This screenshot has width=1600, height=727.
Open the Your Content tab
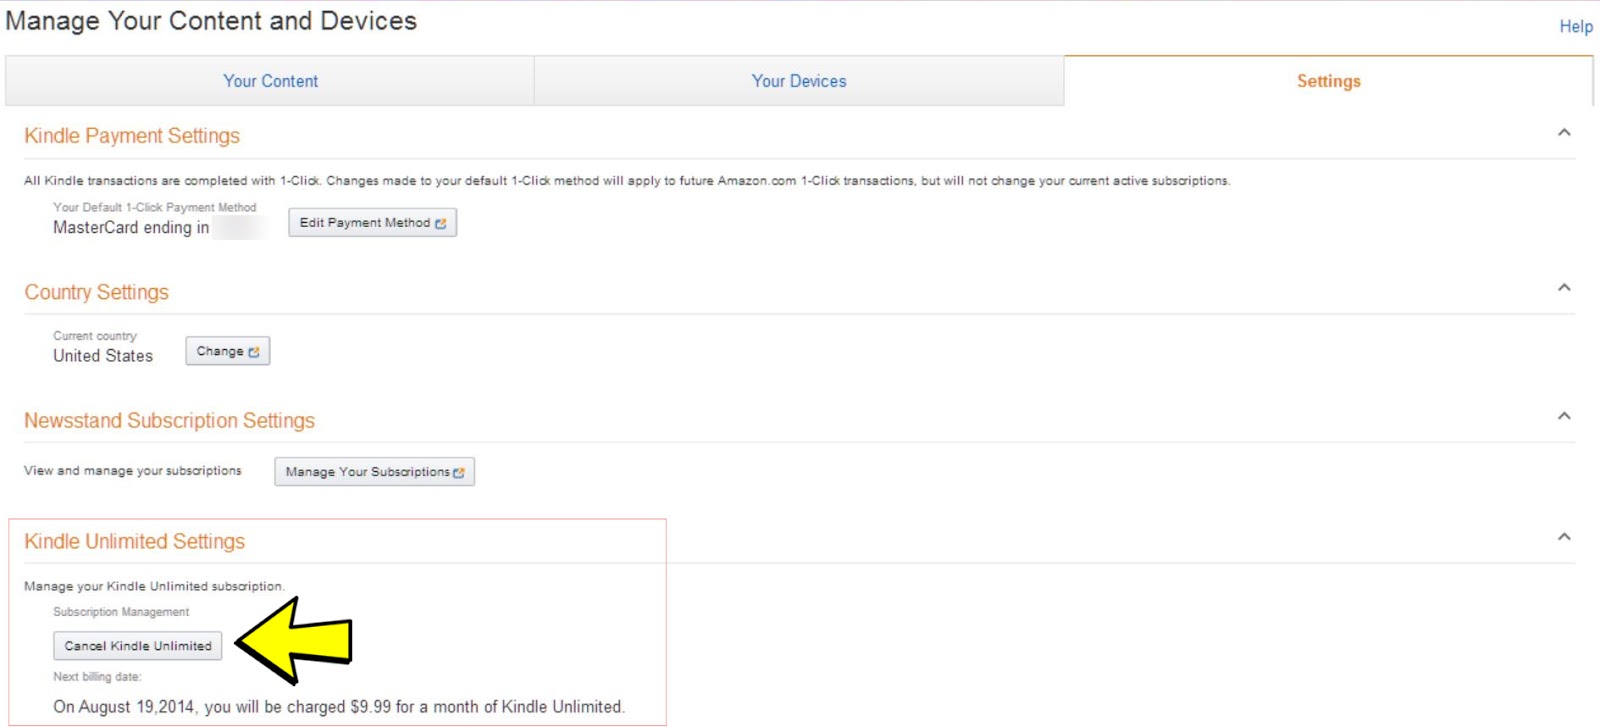coord(270,81)
